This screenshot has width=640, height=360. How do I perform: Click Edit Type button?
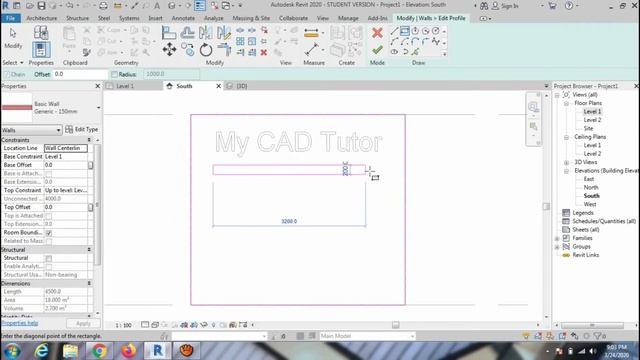pos(82,129)
